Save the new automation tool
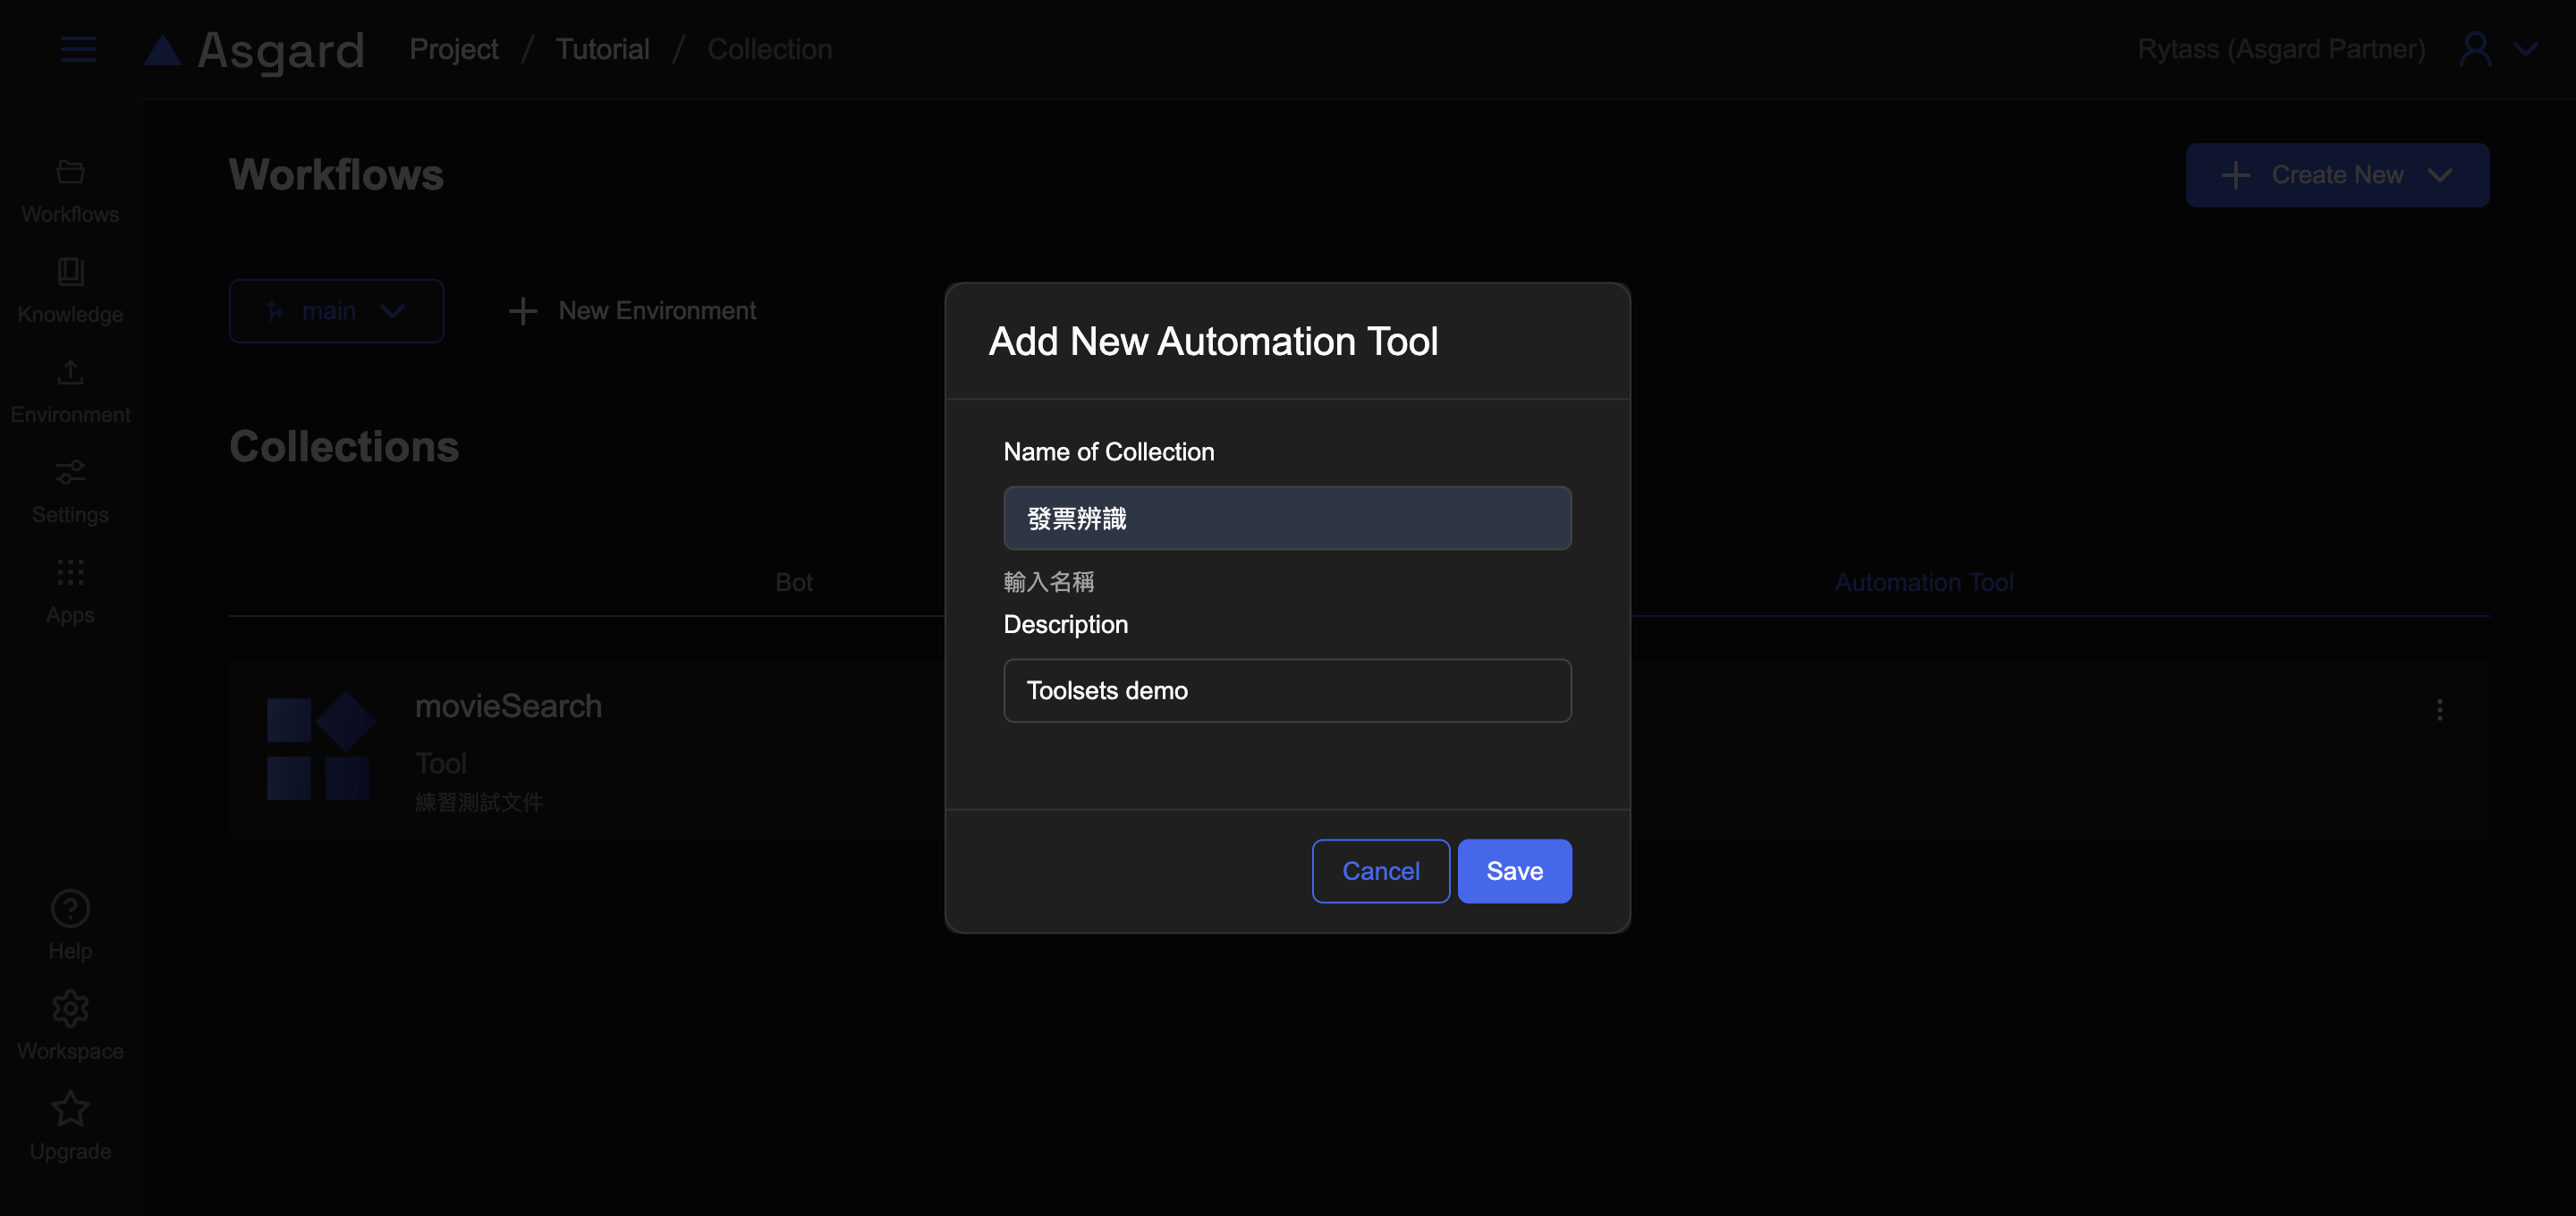The image size is (2576, 1216). coord(1514,870)
